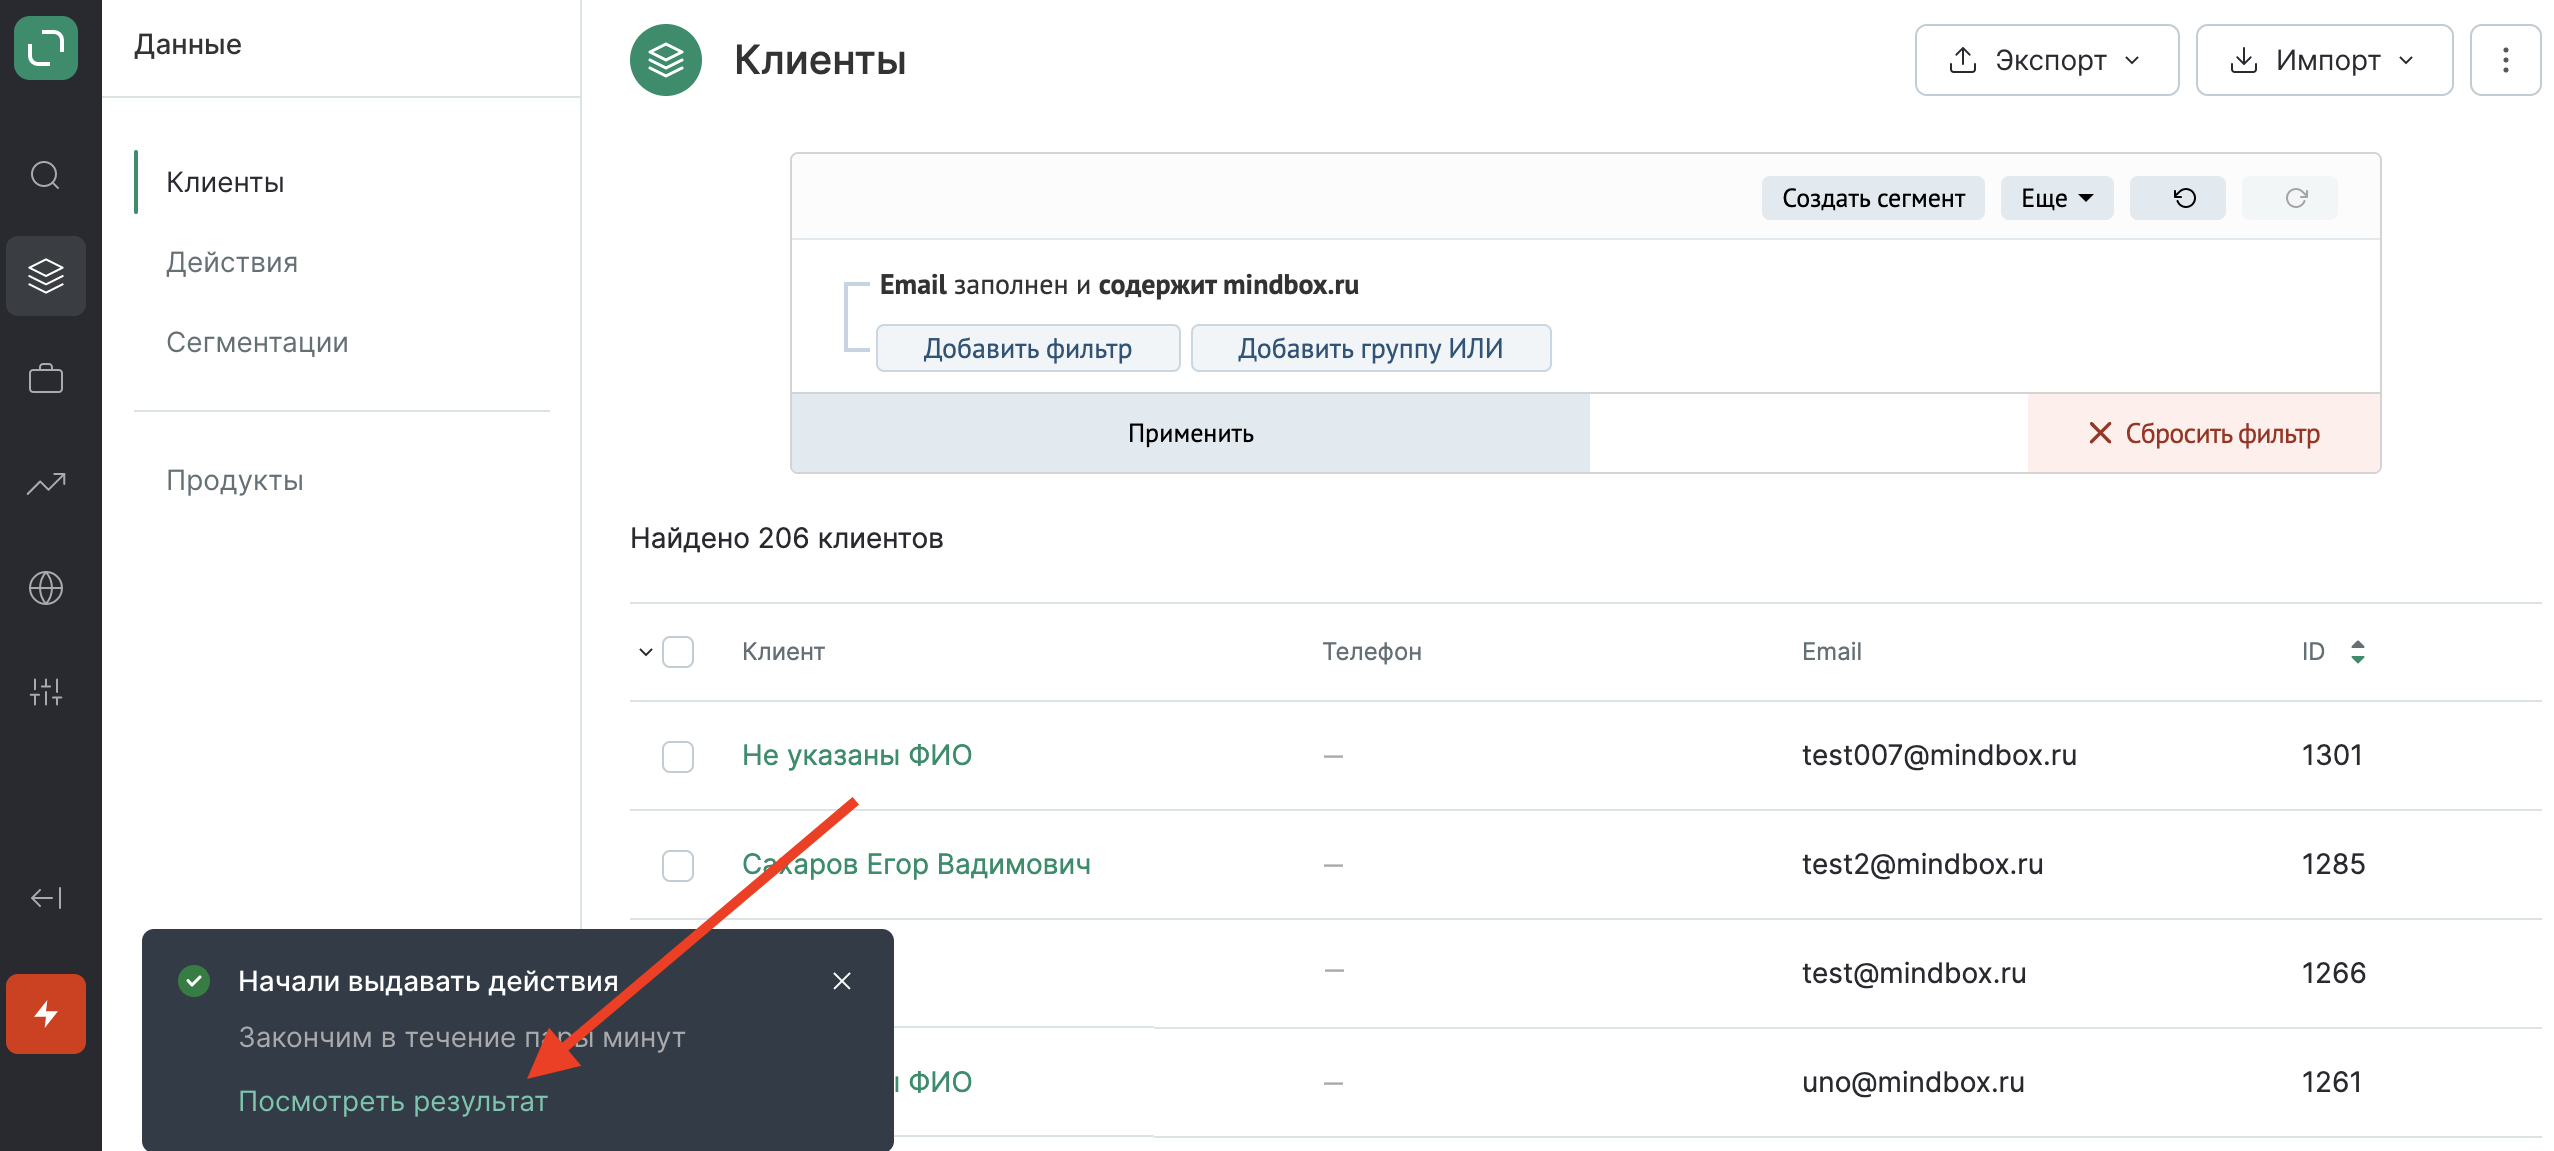The image size is (2554, 1151).
Task: Open Продукты in the Данные menu
Action: click(235, 480)
